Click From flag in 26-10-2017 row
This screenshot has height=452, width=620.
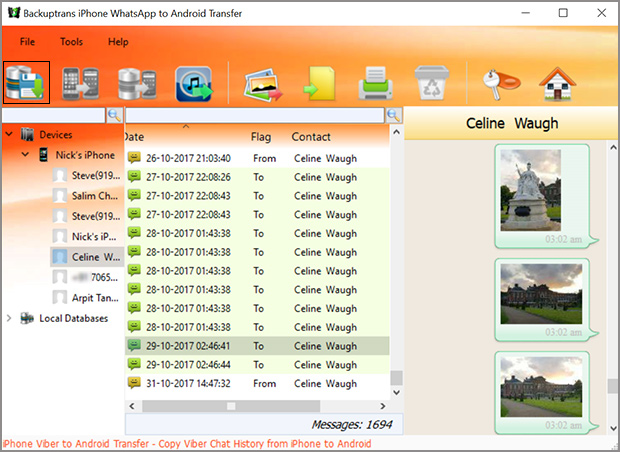pos(265,159)
